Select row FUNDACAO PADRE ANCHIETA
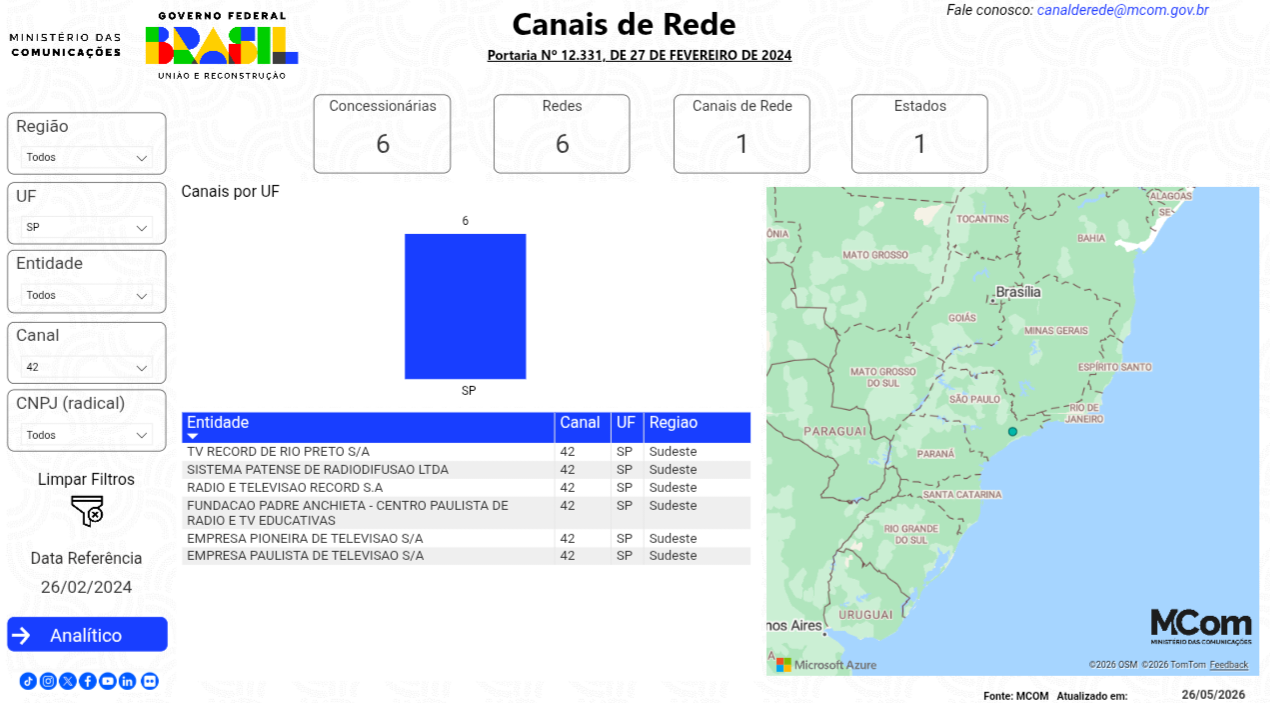The height and width of the screenshot is (703, 1270). click(466, 513)
